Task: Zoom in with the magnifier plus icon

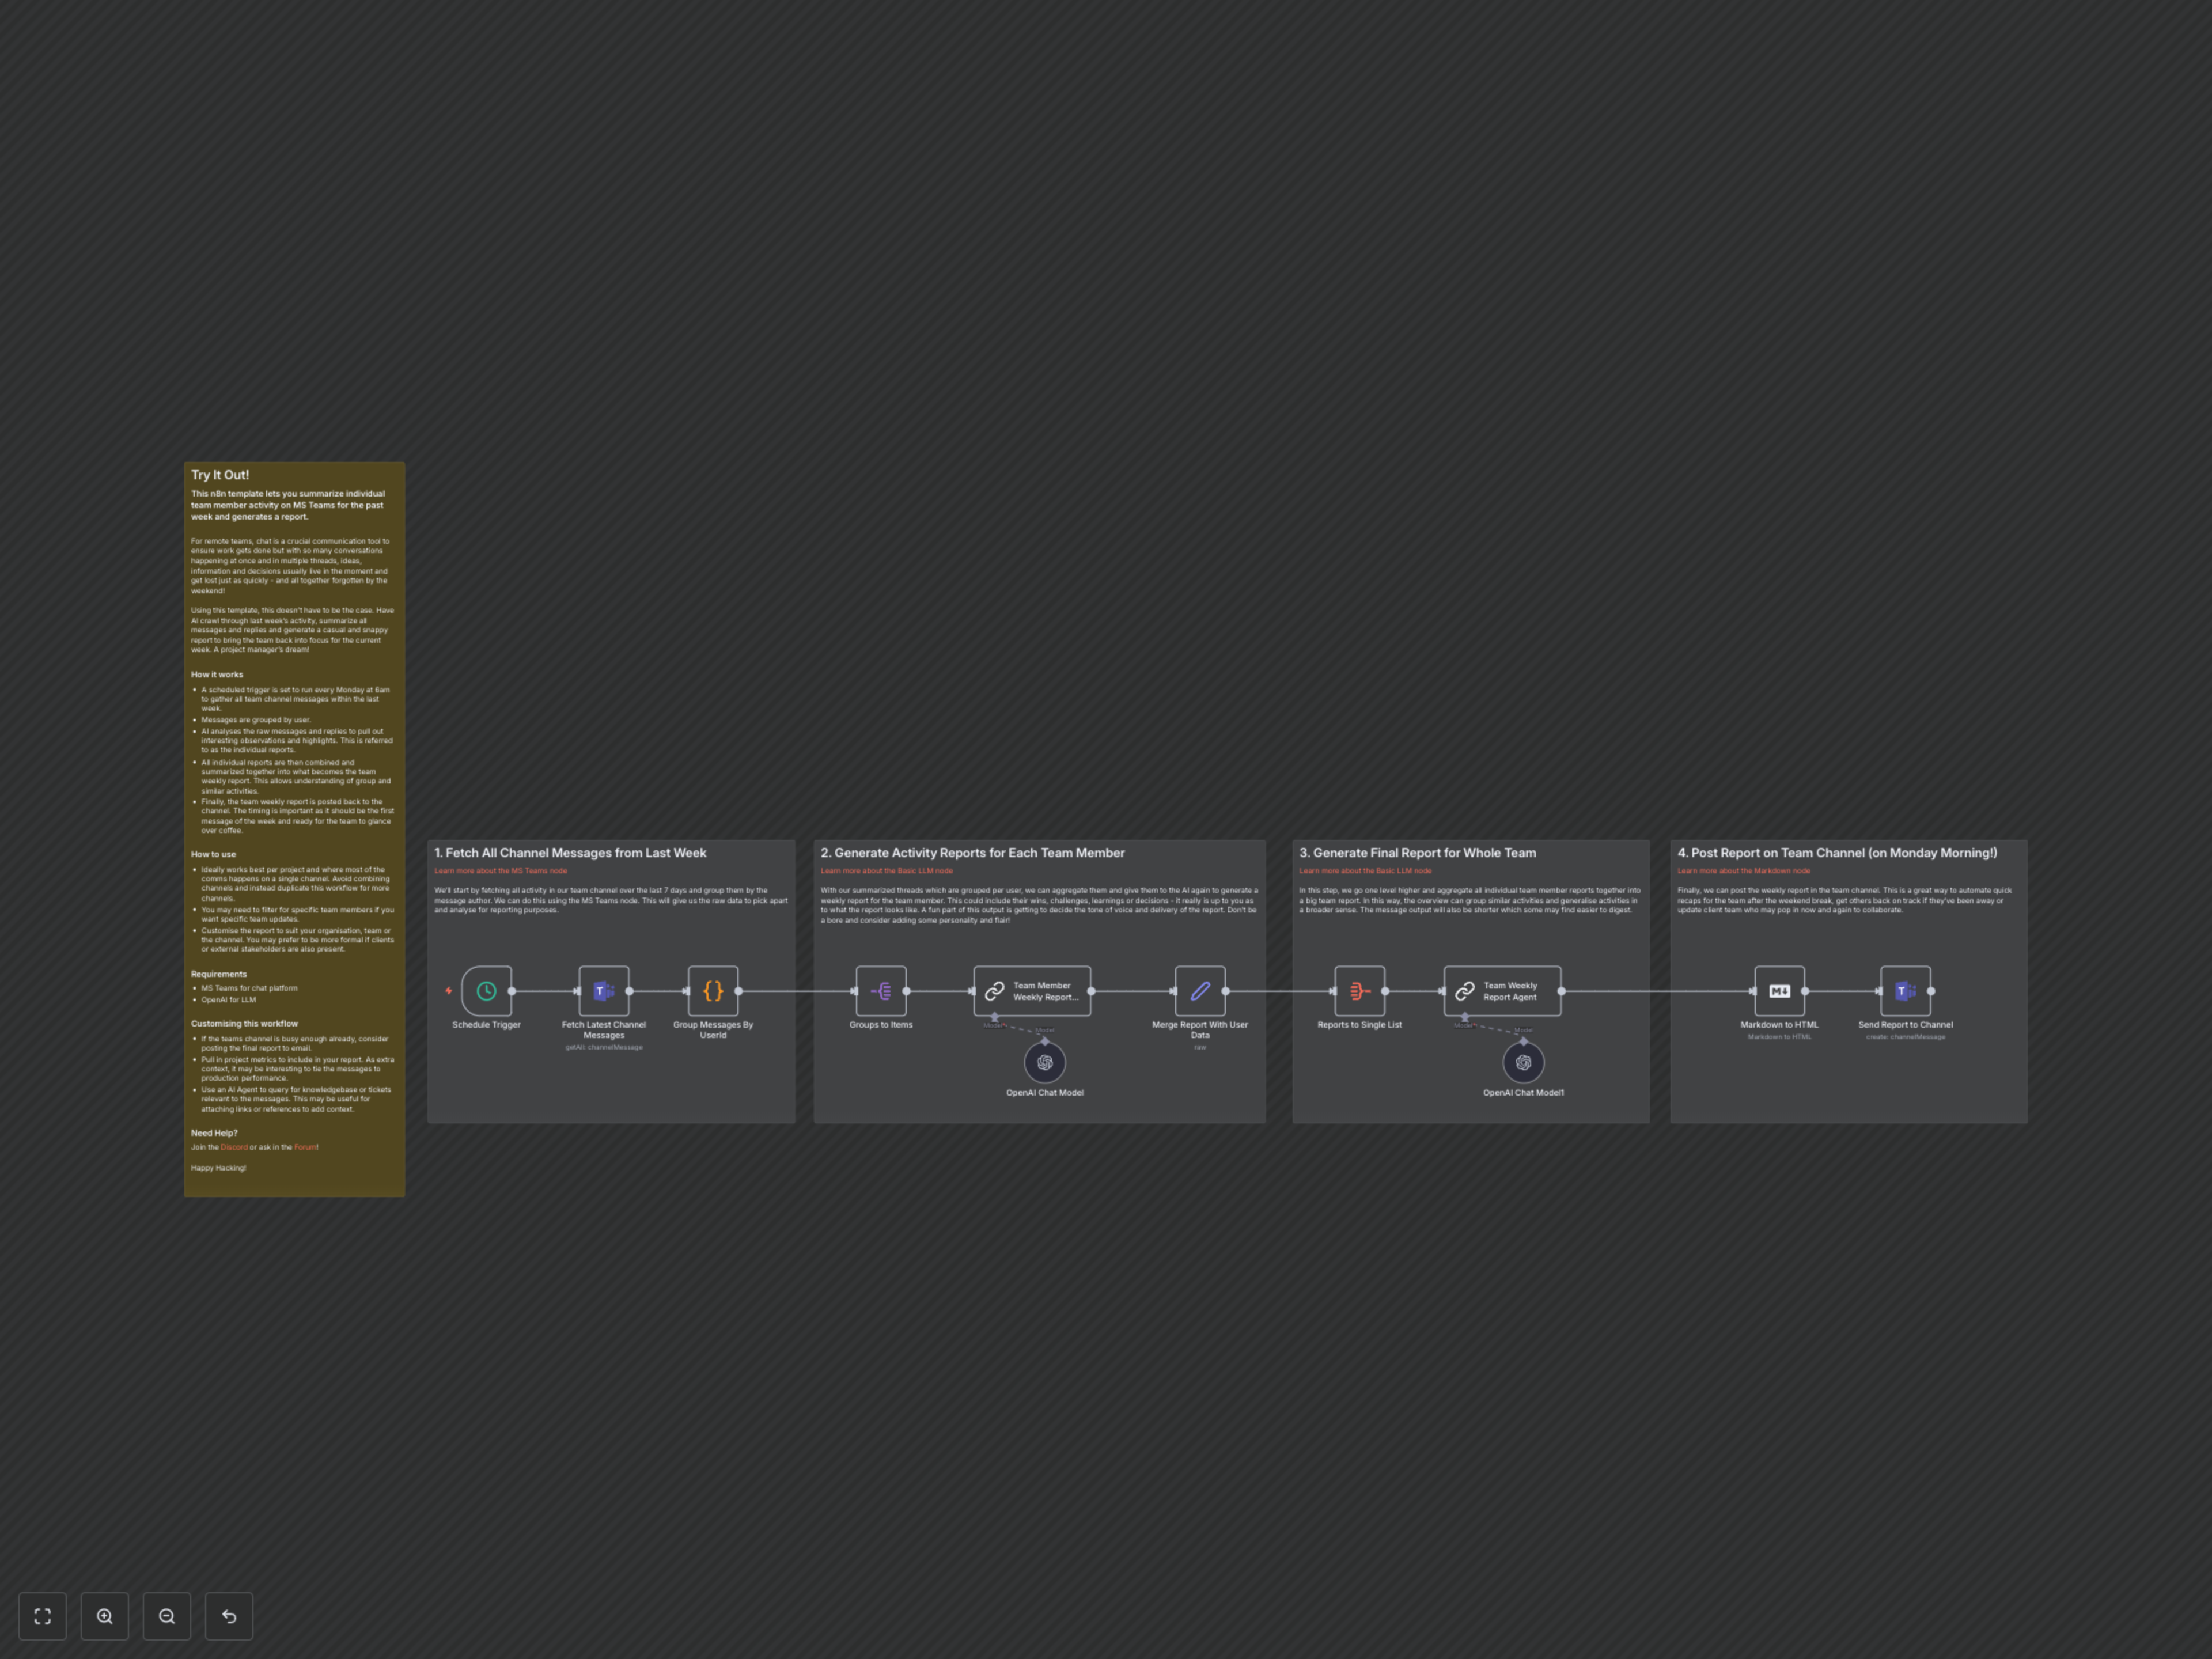Action: [105, 1616]
